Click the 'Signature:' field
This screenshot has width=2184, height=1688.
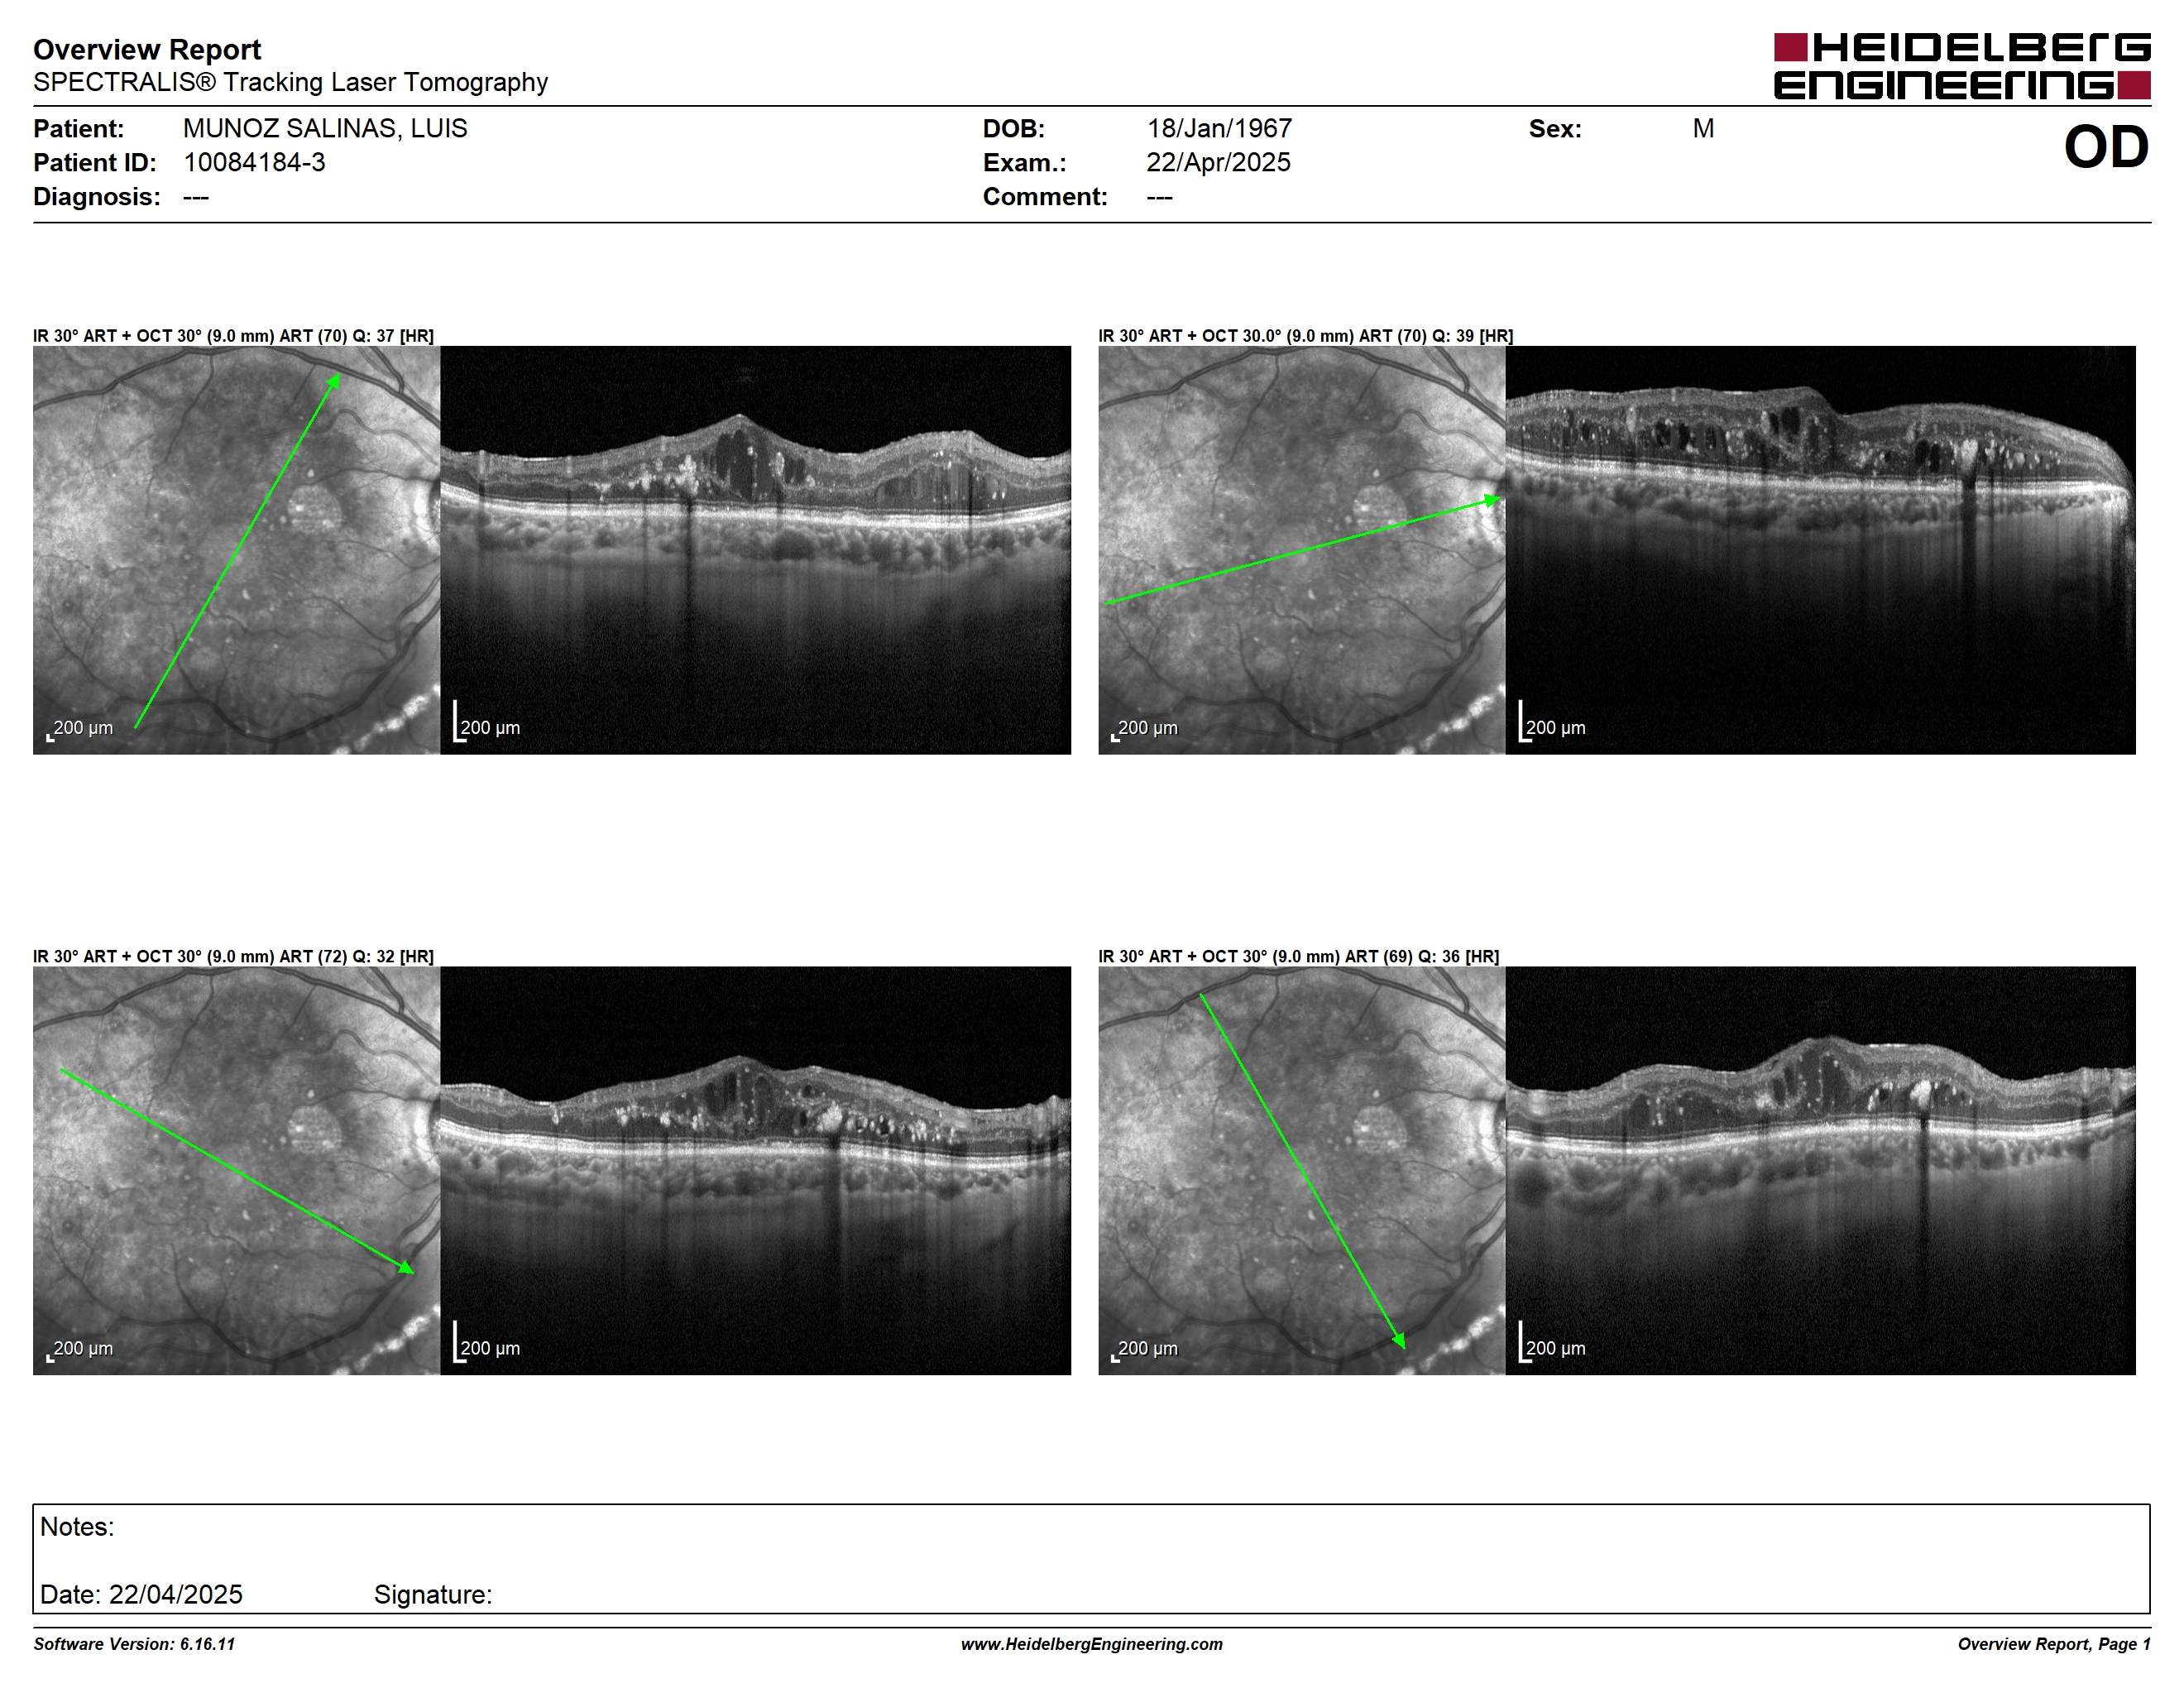click(x=433, y=1594)
